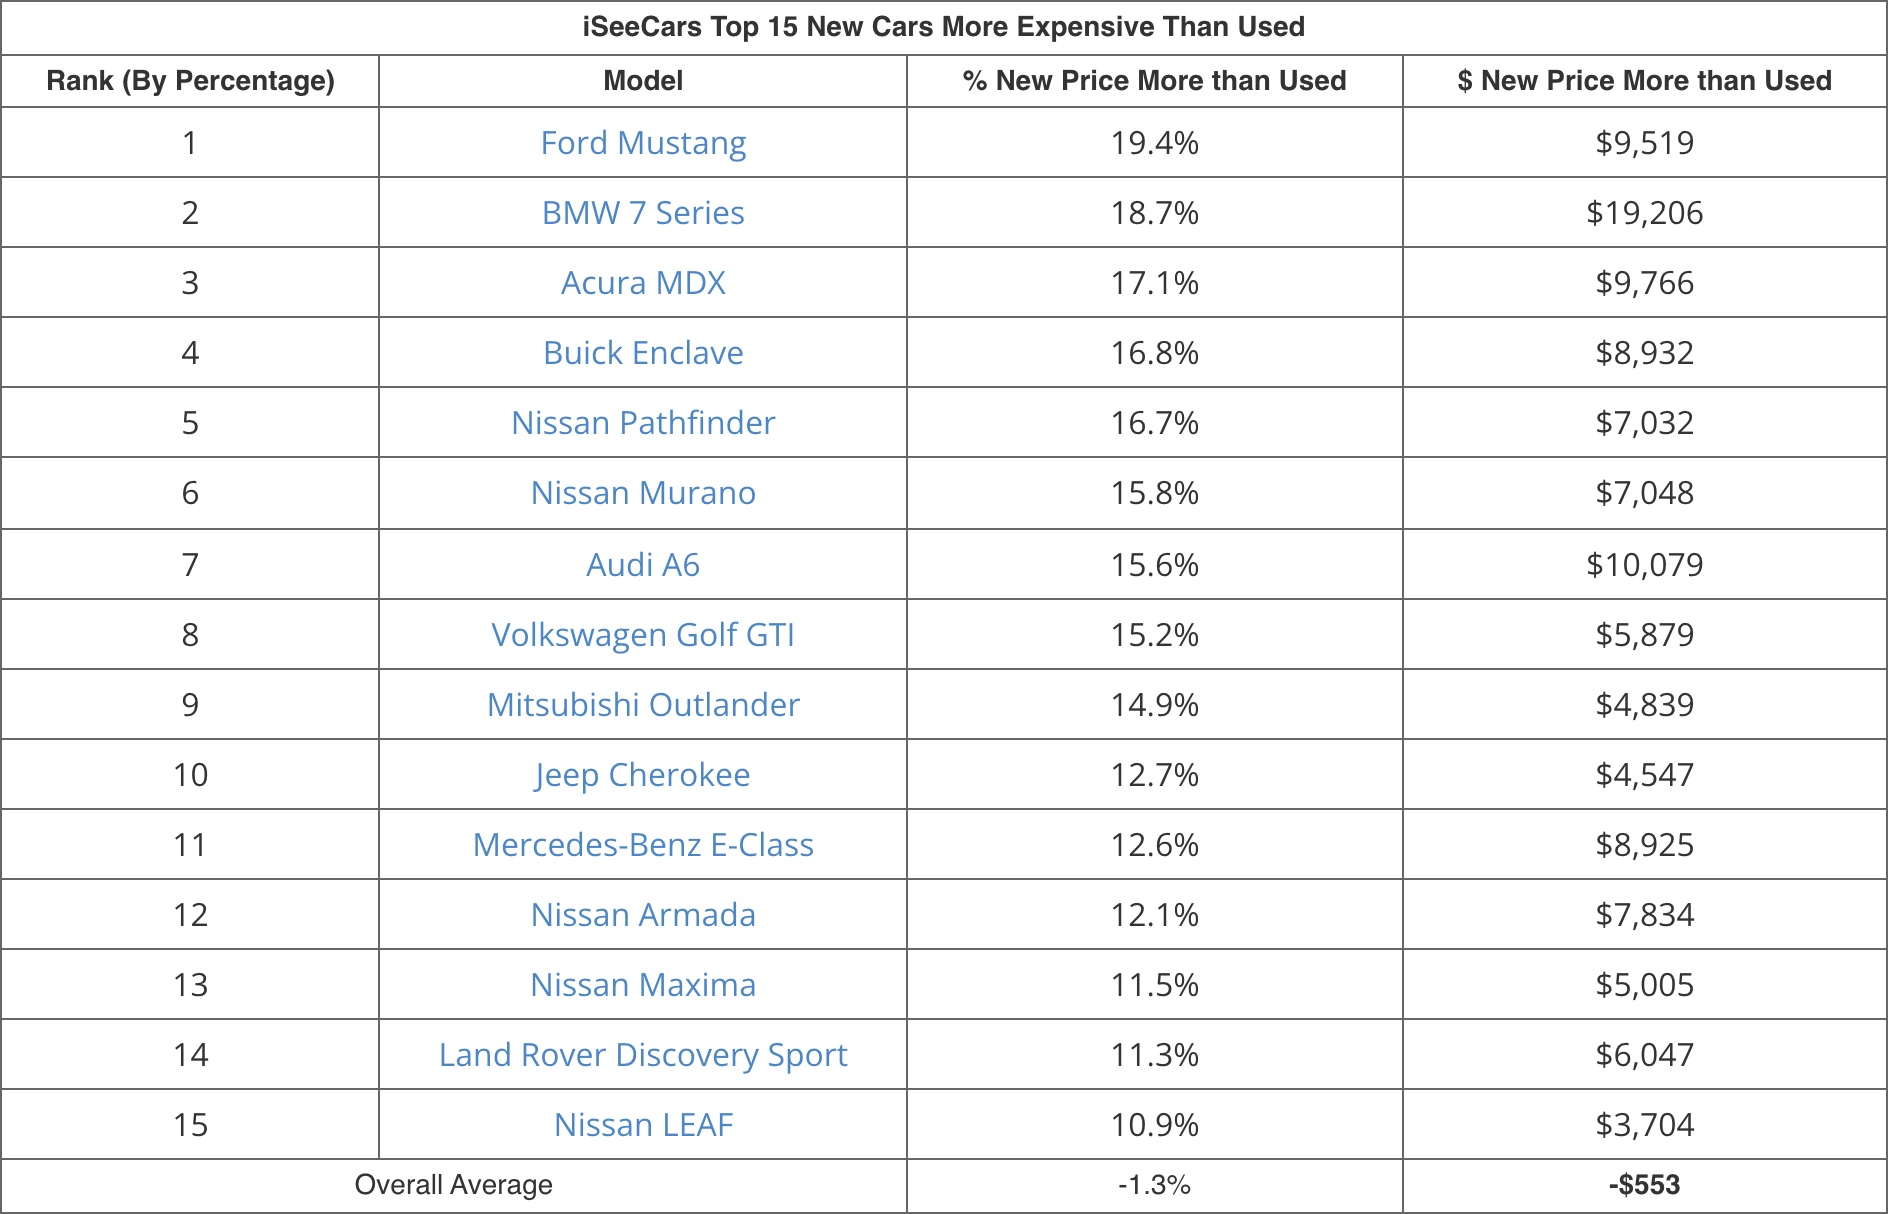The height and width of the screenshot is (1214, 1888).
Task: Open the Ford Mustang link
Action: [643, 143]
